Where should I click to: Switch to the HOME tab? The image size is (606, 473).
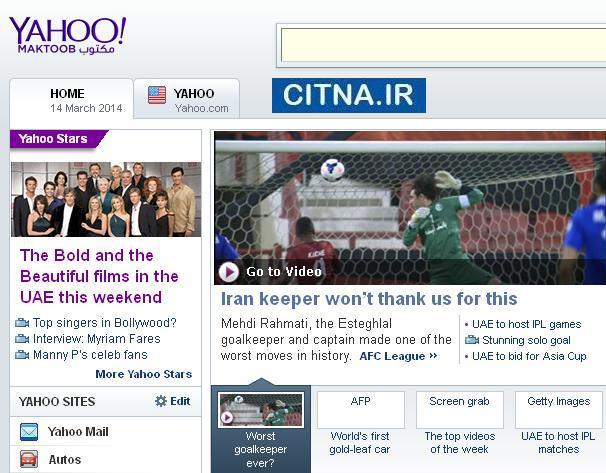[x=71, y=99]
